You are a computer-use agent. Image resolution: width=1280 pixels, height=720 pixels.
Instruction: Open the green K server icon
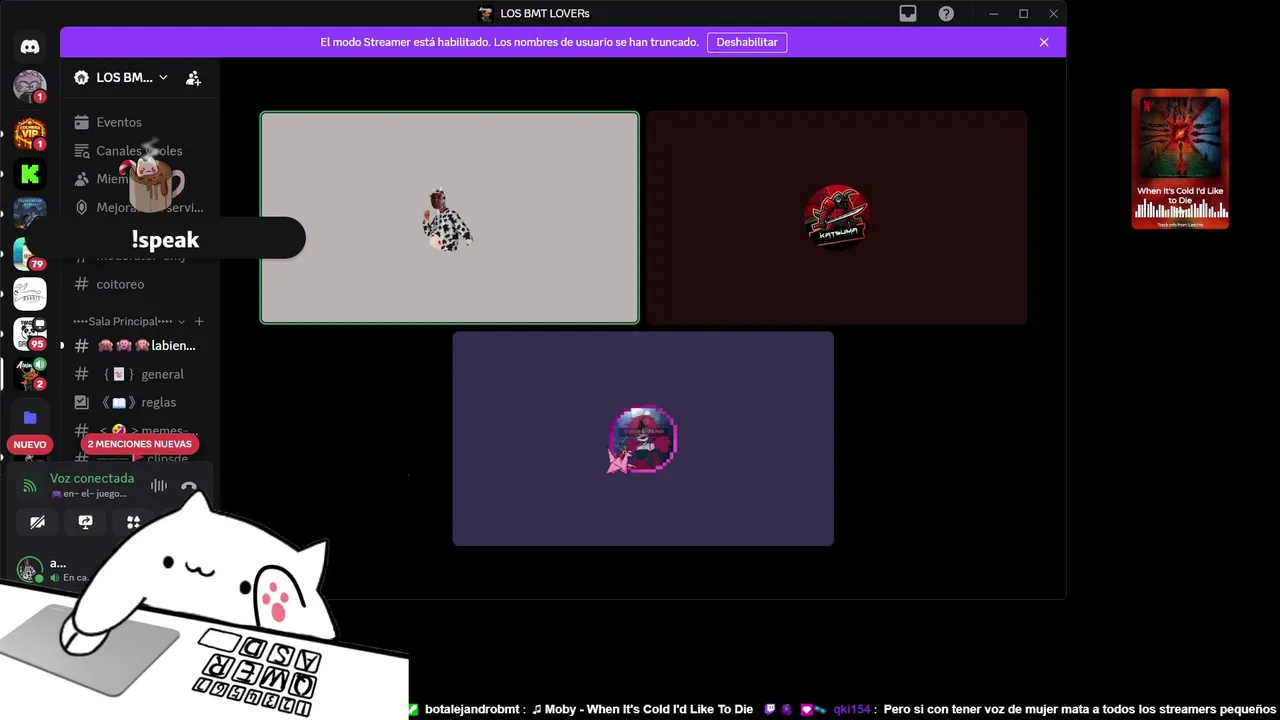pyautogui.click(x=30, y=174)
